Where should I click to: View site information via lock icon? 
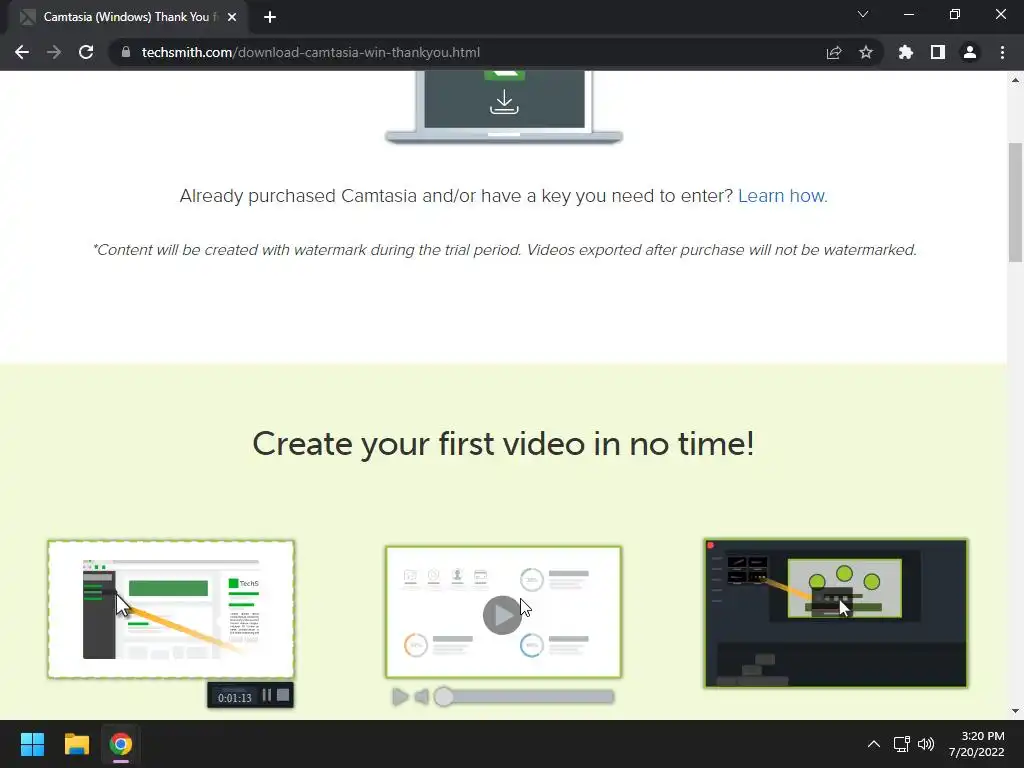pos(126,52)
